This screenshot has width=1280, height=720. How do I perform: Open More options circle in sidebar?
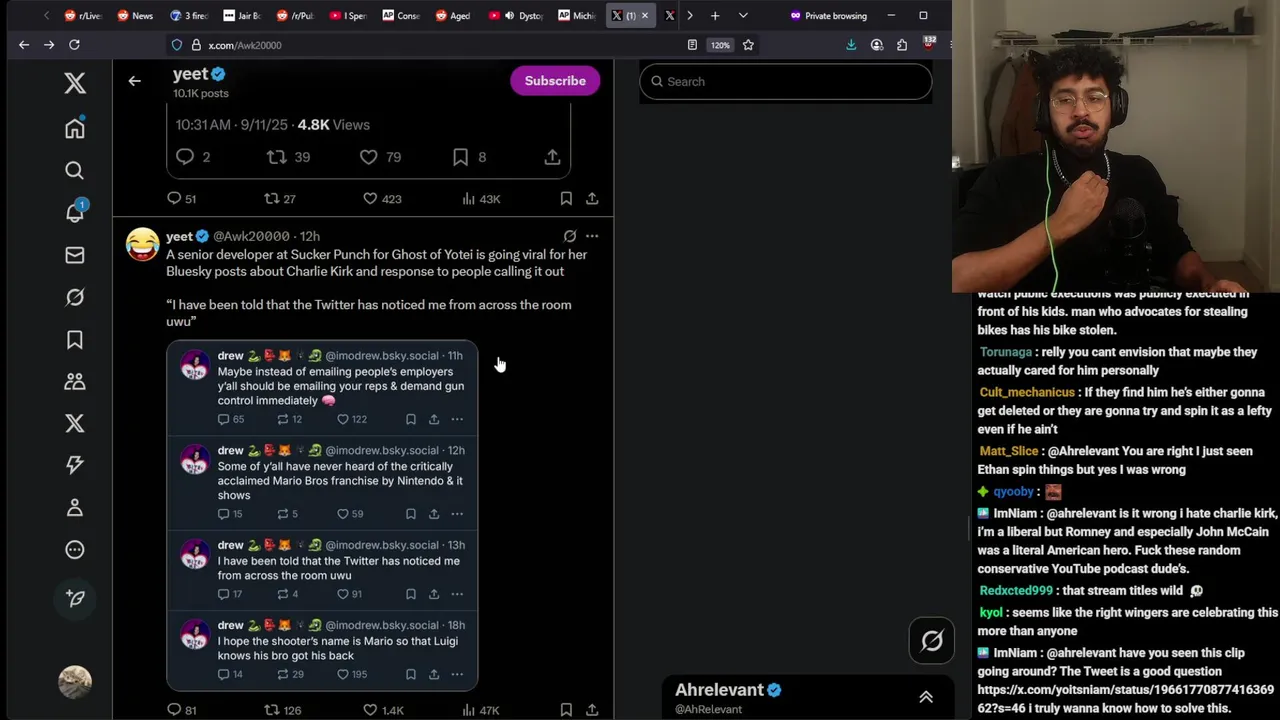click(x=75, y=549)
